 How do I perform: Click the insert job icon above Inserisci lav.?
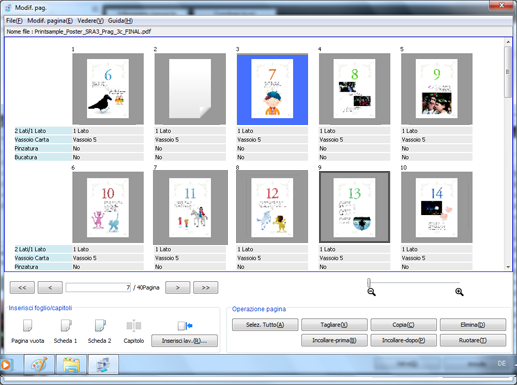[x=185, y=326]
